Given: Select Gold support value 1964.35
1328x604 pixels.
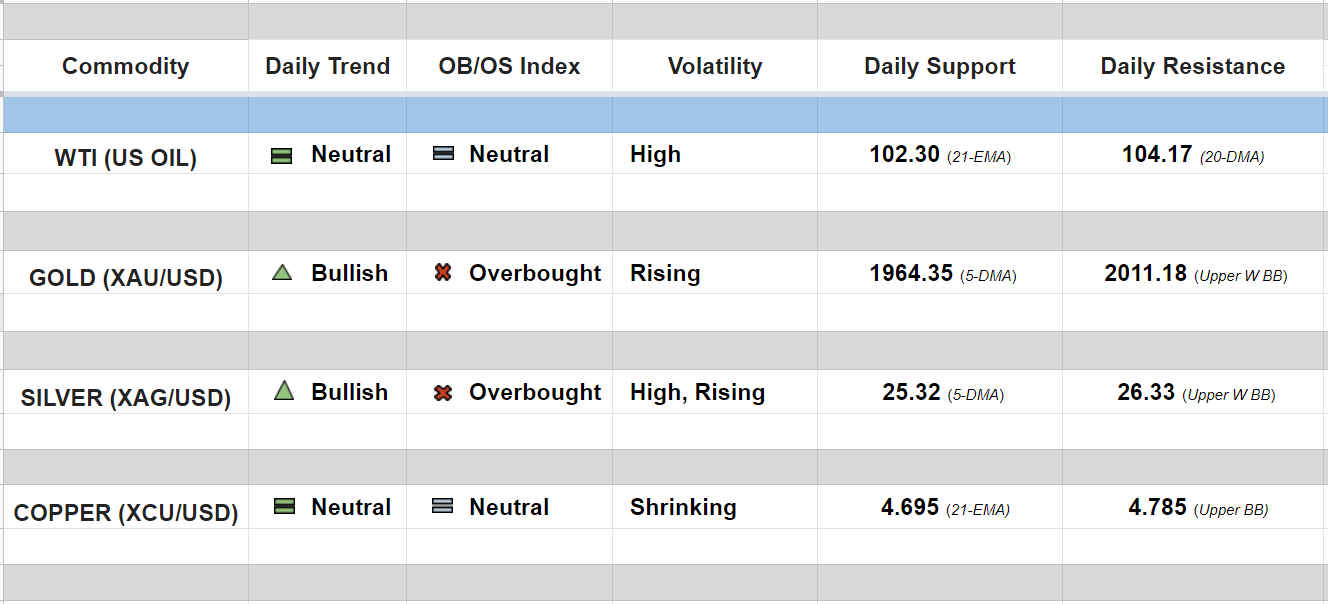Looking at the screenshot, I should pyautogui.click(x=911, y=273).
